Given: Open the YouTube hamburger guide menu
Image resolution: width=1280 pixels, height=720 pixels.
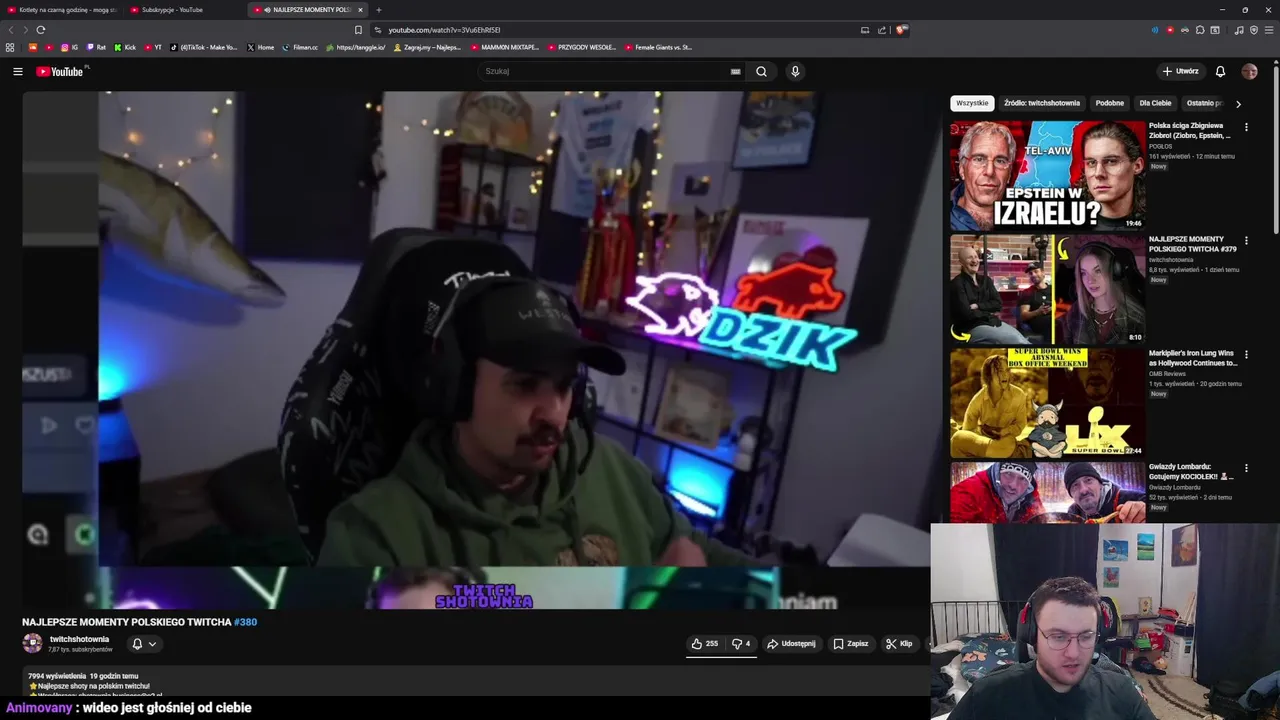Looking at the screenshot, I should click(x=17, y=71).
